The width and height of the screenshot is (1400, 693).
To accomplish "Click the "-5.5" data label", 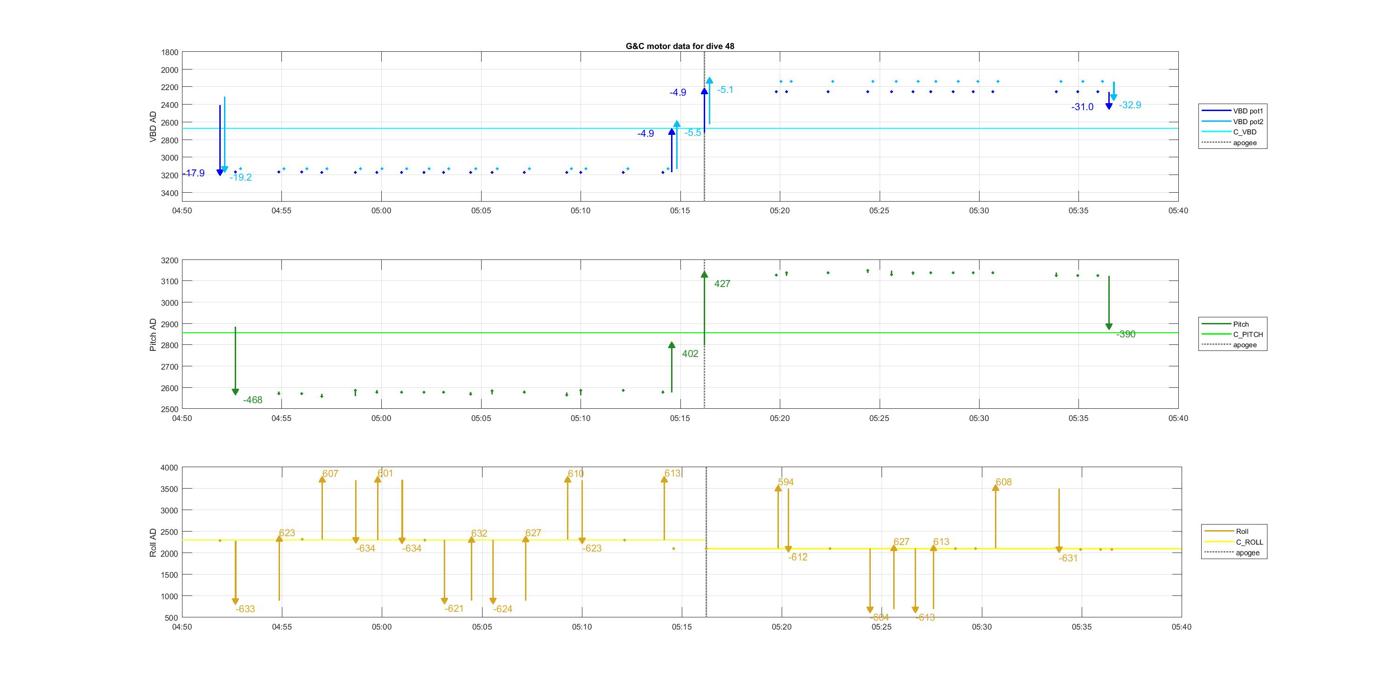I will (693, 133).
